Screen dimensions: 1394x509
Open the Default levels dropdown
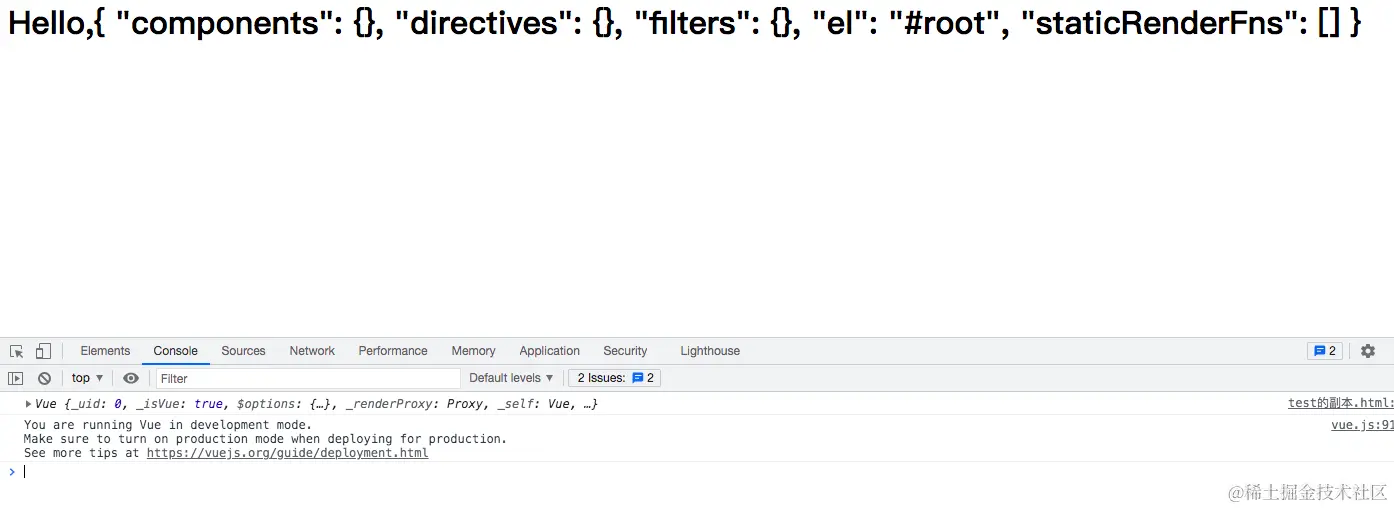[511, 378]
